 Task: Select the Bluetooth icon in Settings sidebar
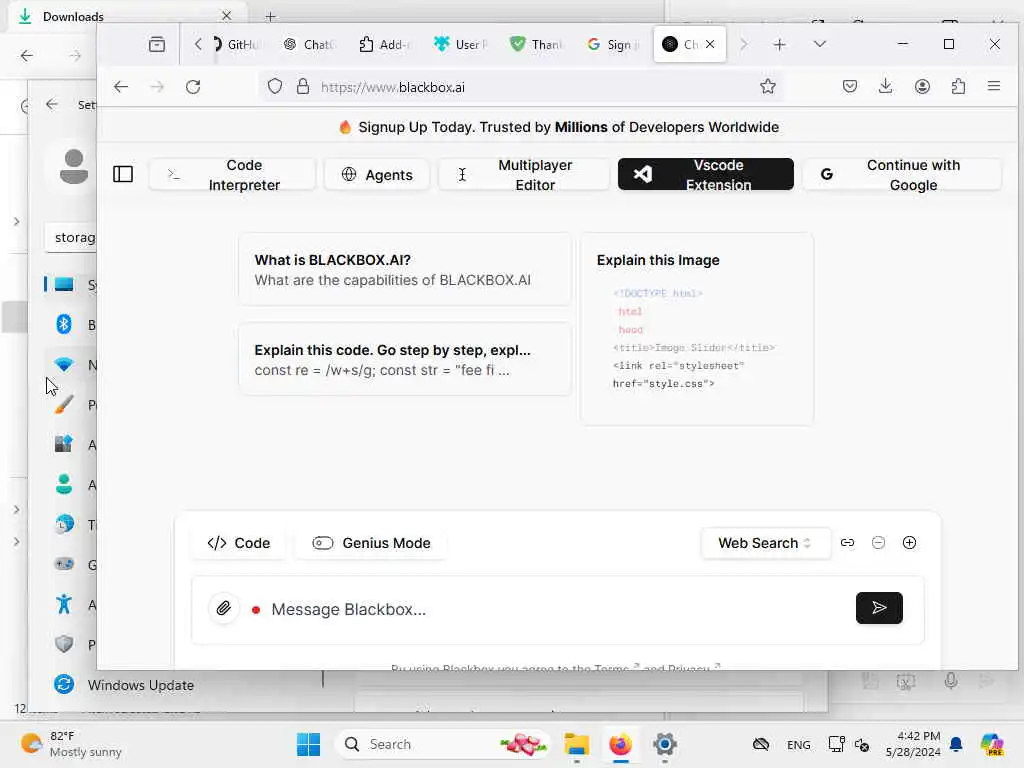[64, 324]
